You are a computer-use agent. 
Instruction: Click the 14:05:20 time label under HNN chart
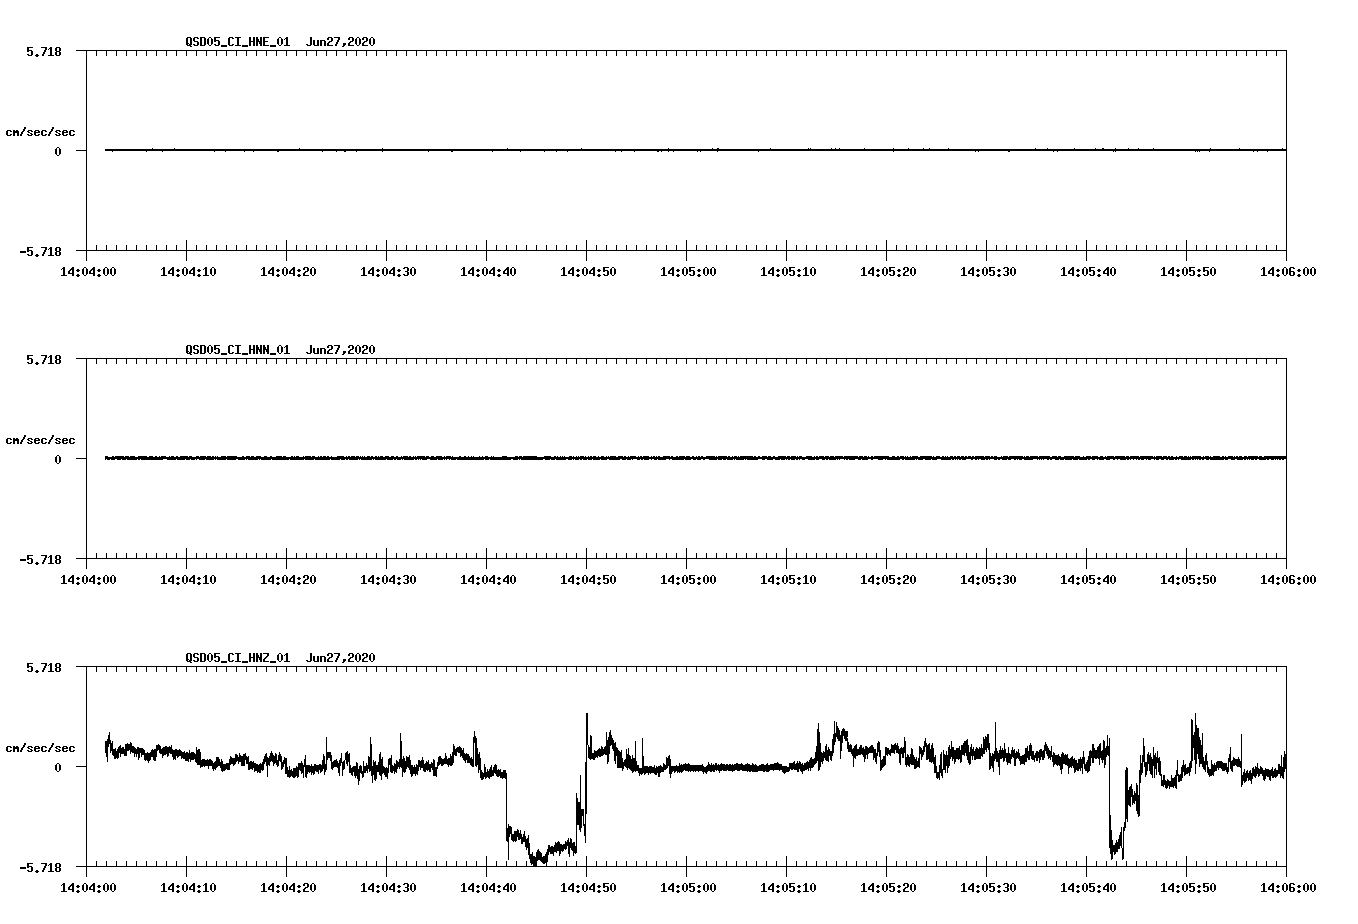(x=888, y=579)
